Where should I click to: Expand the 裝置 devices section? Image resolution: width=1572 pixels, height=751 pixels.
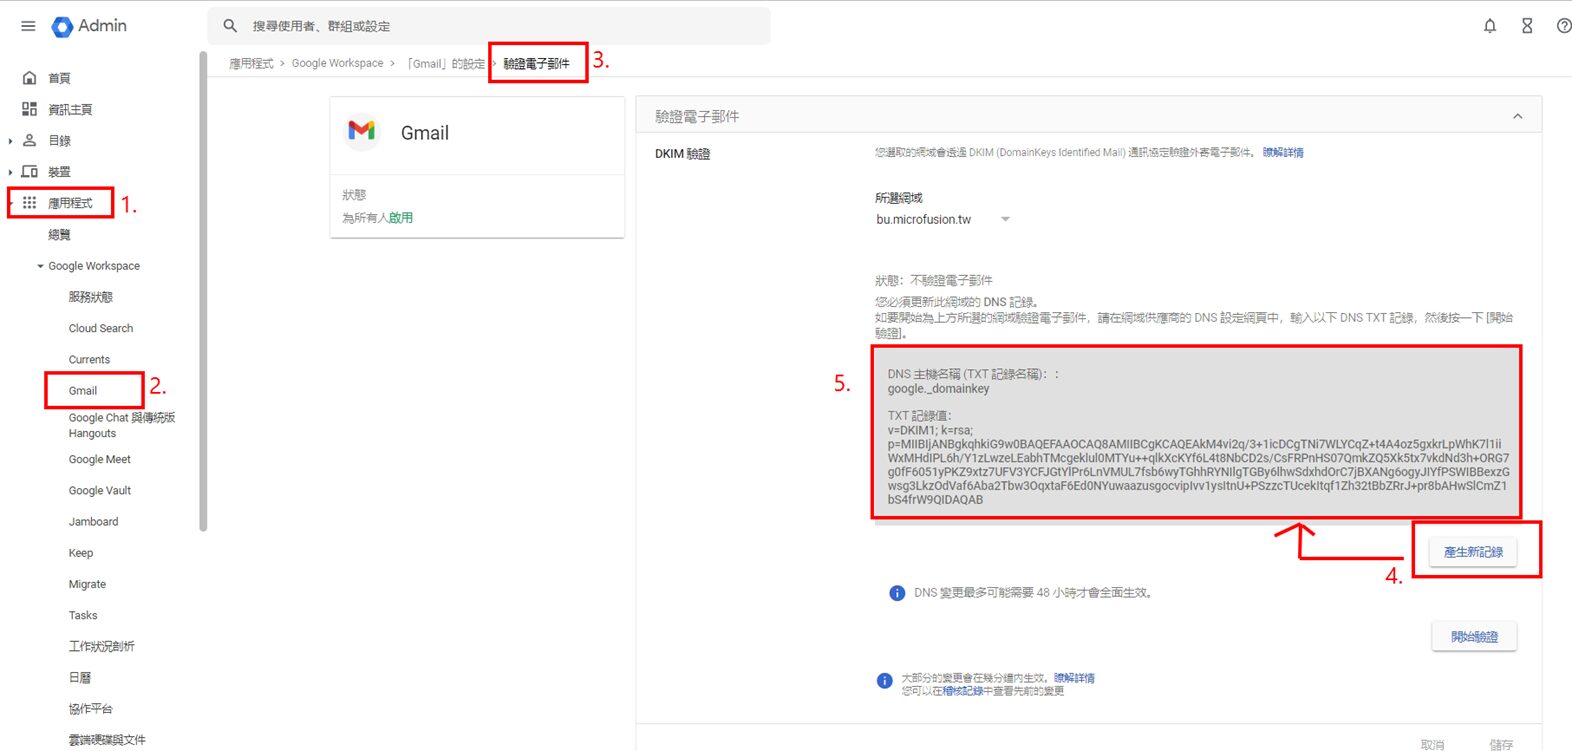click(x=11, y=172)
